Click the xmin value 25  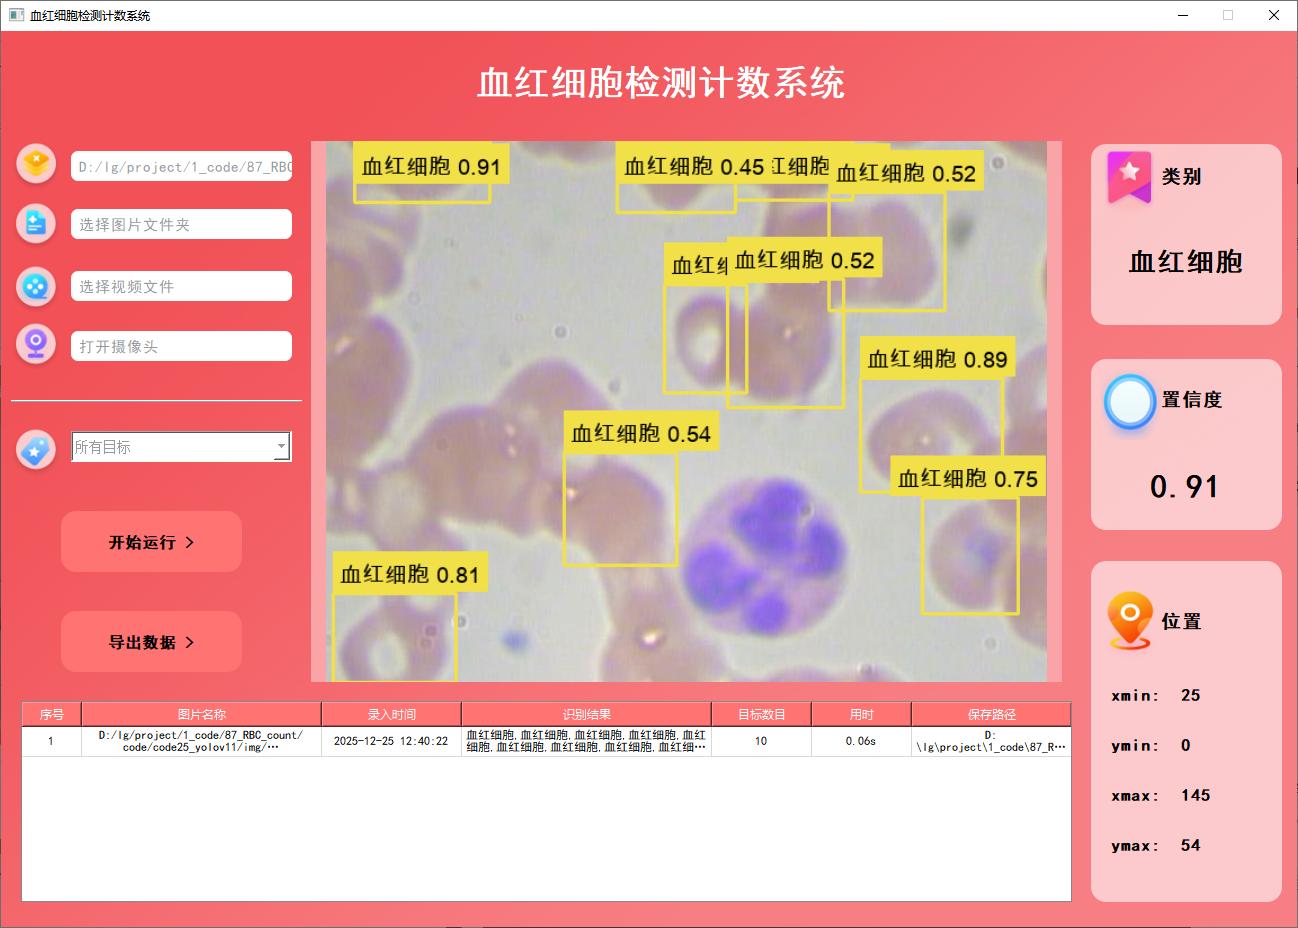pos(1190,695)
